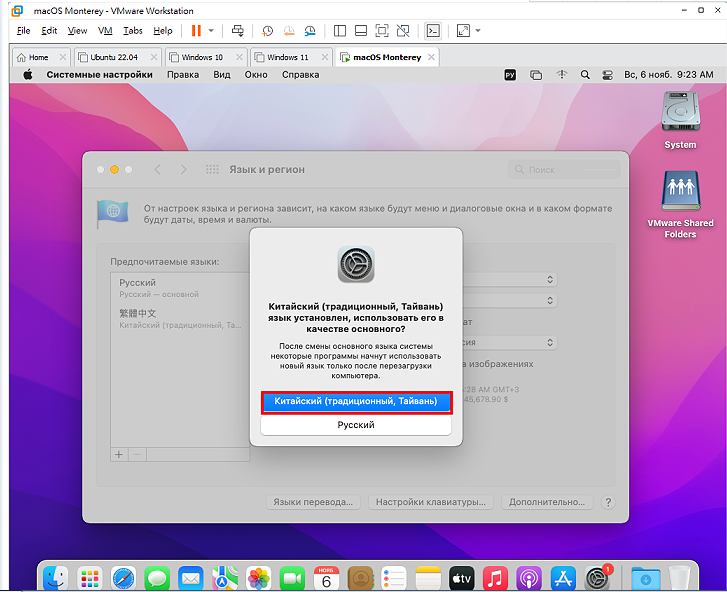Open Launchpad from the Dock

point(89,578)
